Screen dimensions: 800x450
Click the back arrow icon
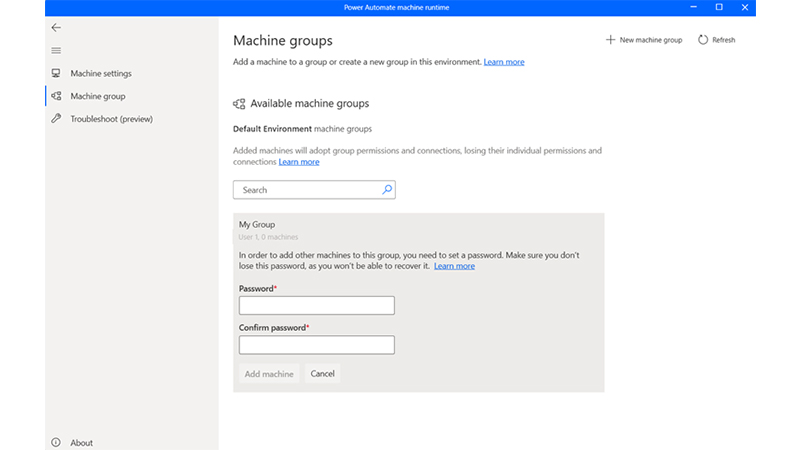tap(56, 28)
